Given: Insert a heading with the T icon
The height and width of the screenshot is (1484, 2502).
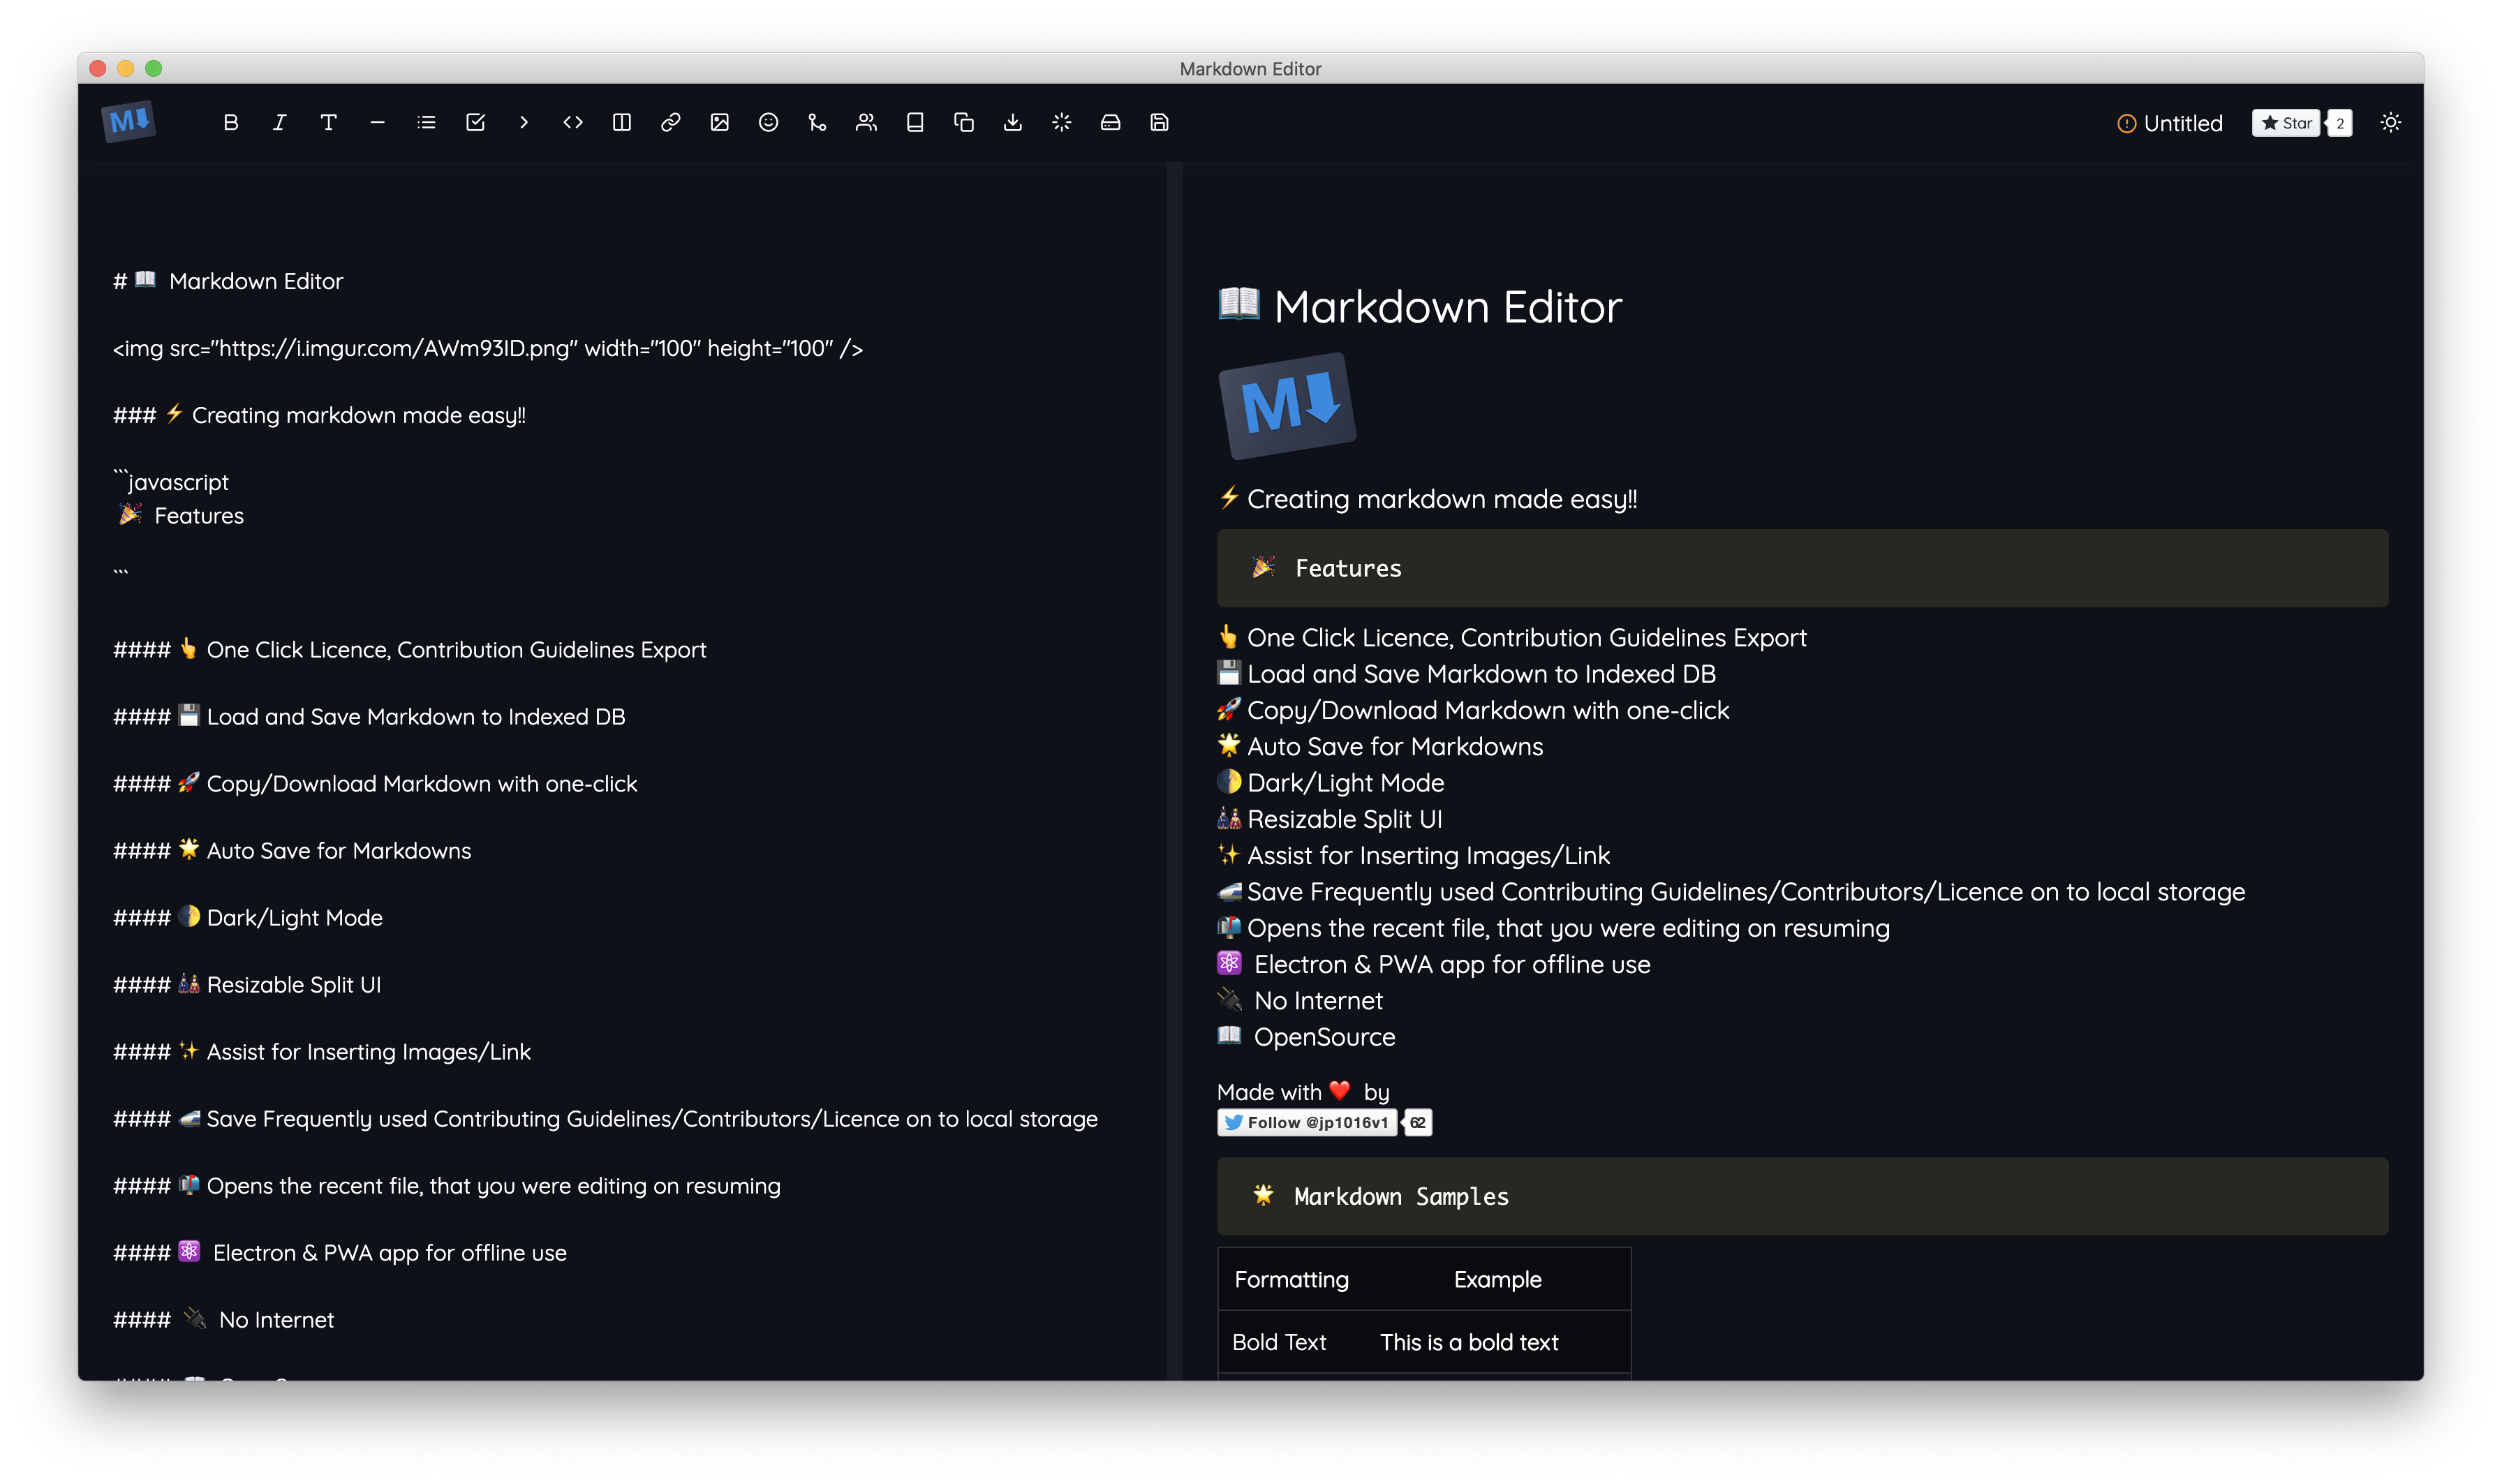Looking at the screenshot, I should click(x=328, y=122).
